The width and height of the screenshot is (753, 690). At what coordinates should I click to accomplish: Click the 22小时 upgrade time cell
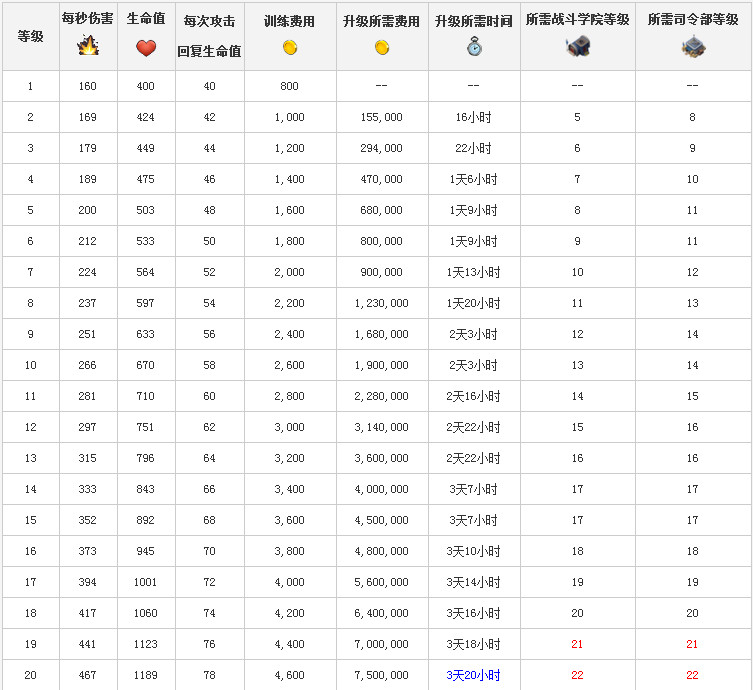pos(474,148)
